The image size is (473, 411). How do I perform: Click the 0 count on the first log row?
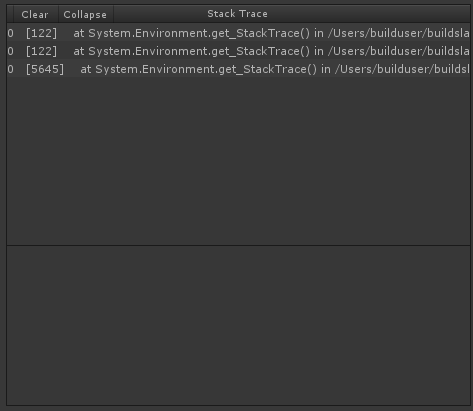coord(11,33)
